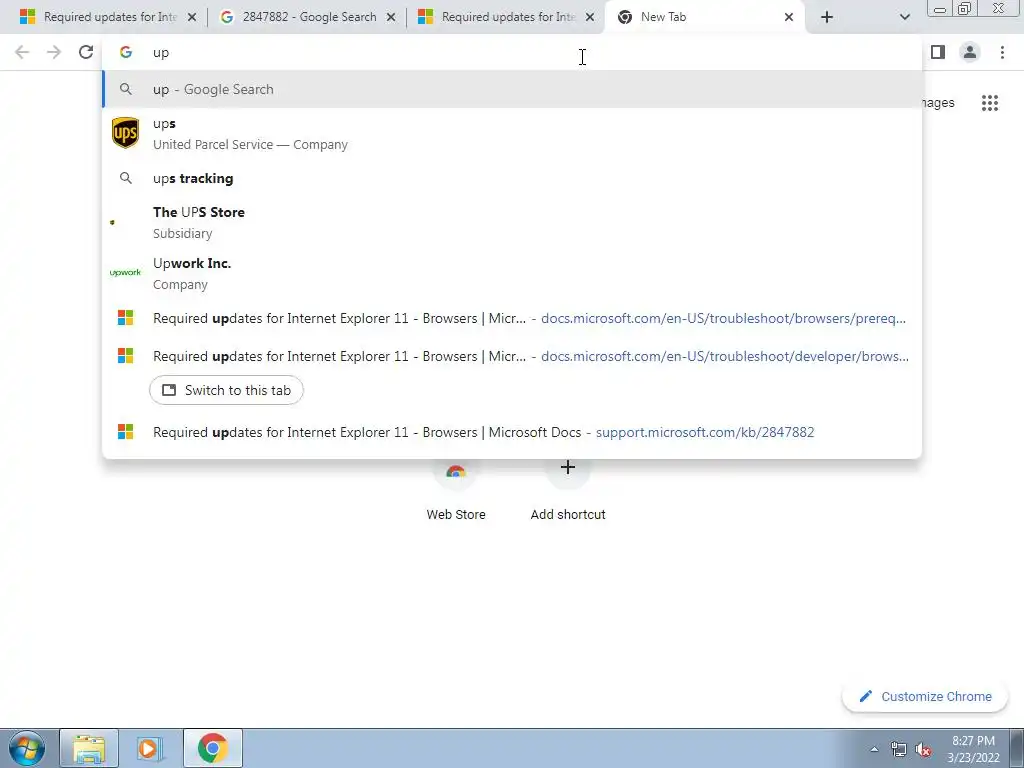Open the UPS shield logo suggestion icon
Screen dimensions: 1024x768
pyautogui.click(x=125, y=133)
